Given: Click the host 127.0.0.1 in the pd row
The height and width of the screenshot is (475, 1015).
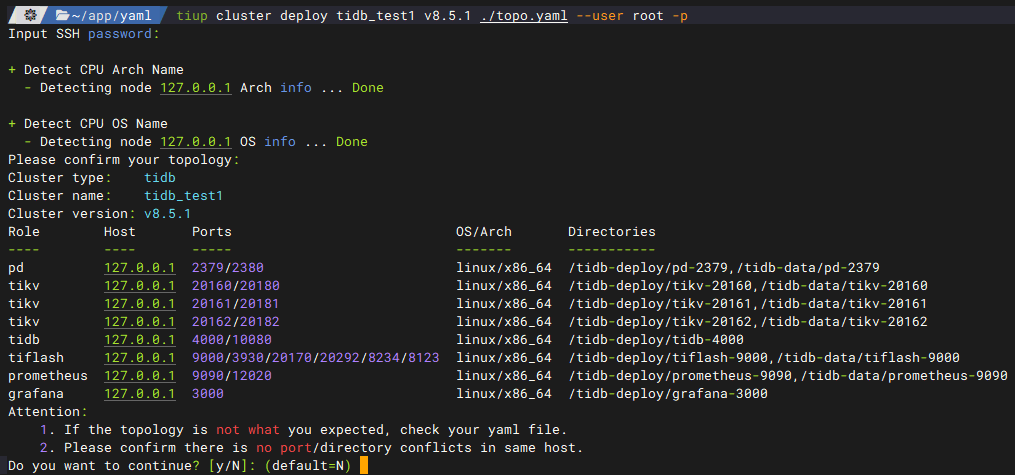Looking at the screenshot, I should (140, 268).
